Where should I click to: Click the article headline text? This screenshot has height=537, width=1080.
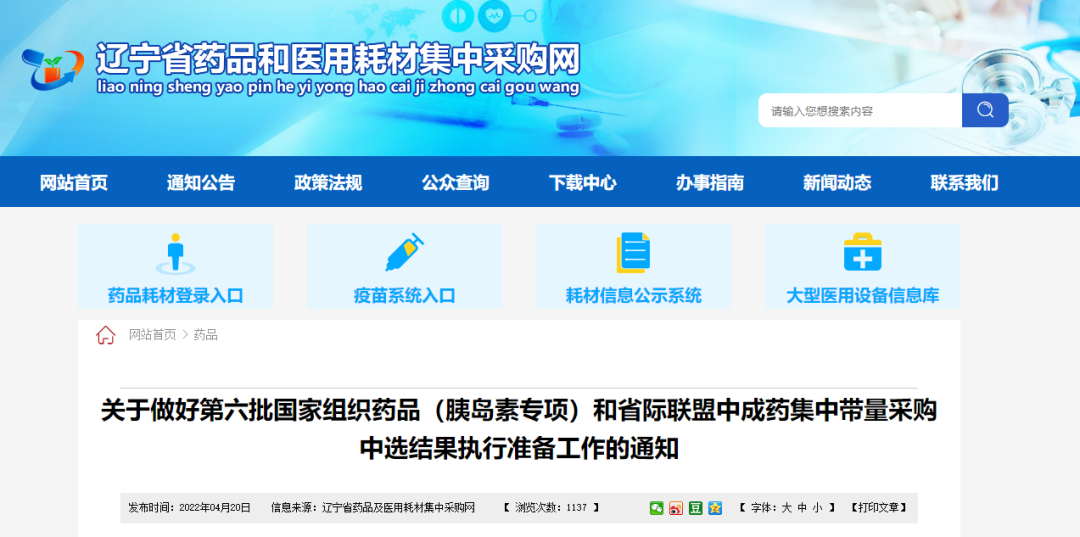pos(519,430)
